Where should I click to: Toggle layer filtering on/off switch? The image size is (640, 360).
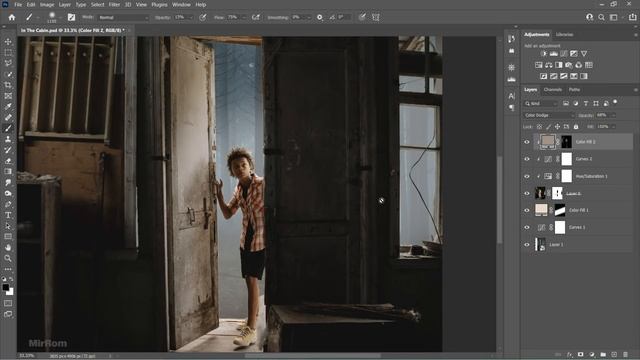pyautogui.click(x=615, y=102)
